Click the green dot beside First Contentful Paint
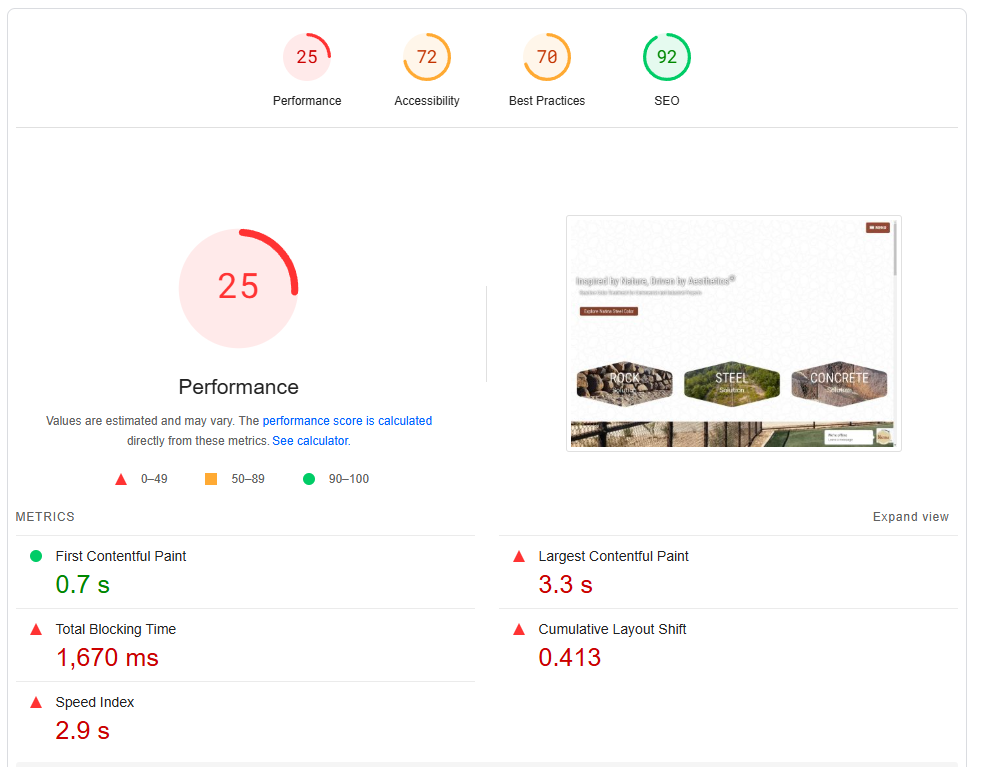 point(36,556)
